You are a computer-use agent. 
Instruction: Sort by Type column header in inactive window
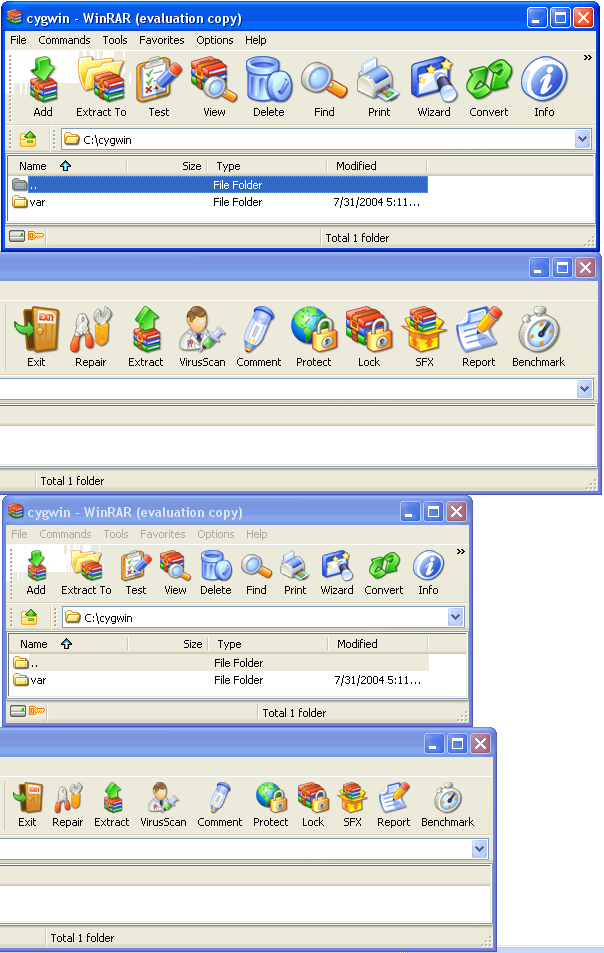click(268, 644)
